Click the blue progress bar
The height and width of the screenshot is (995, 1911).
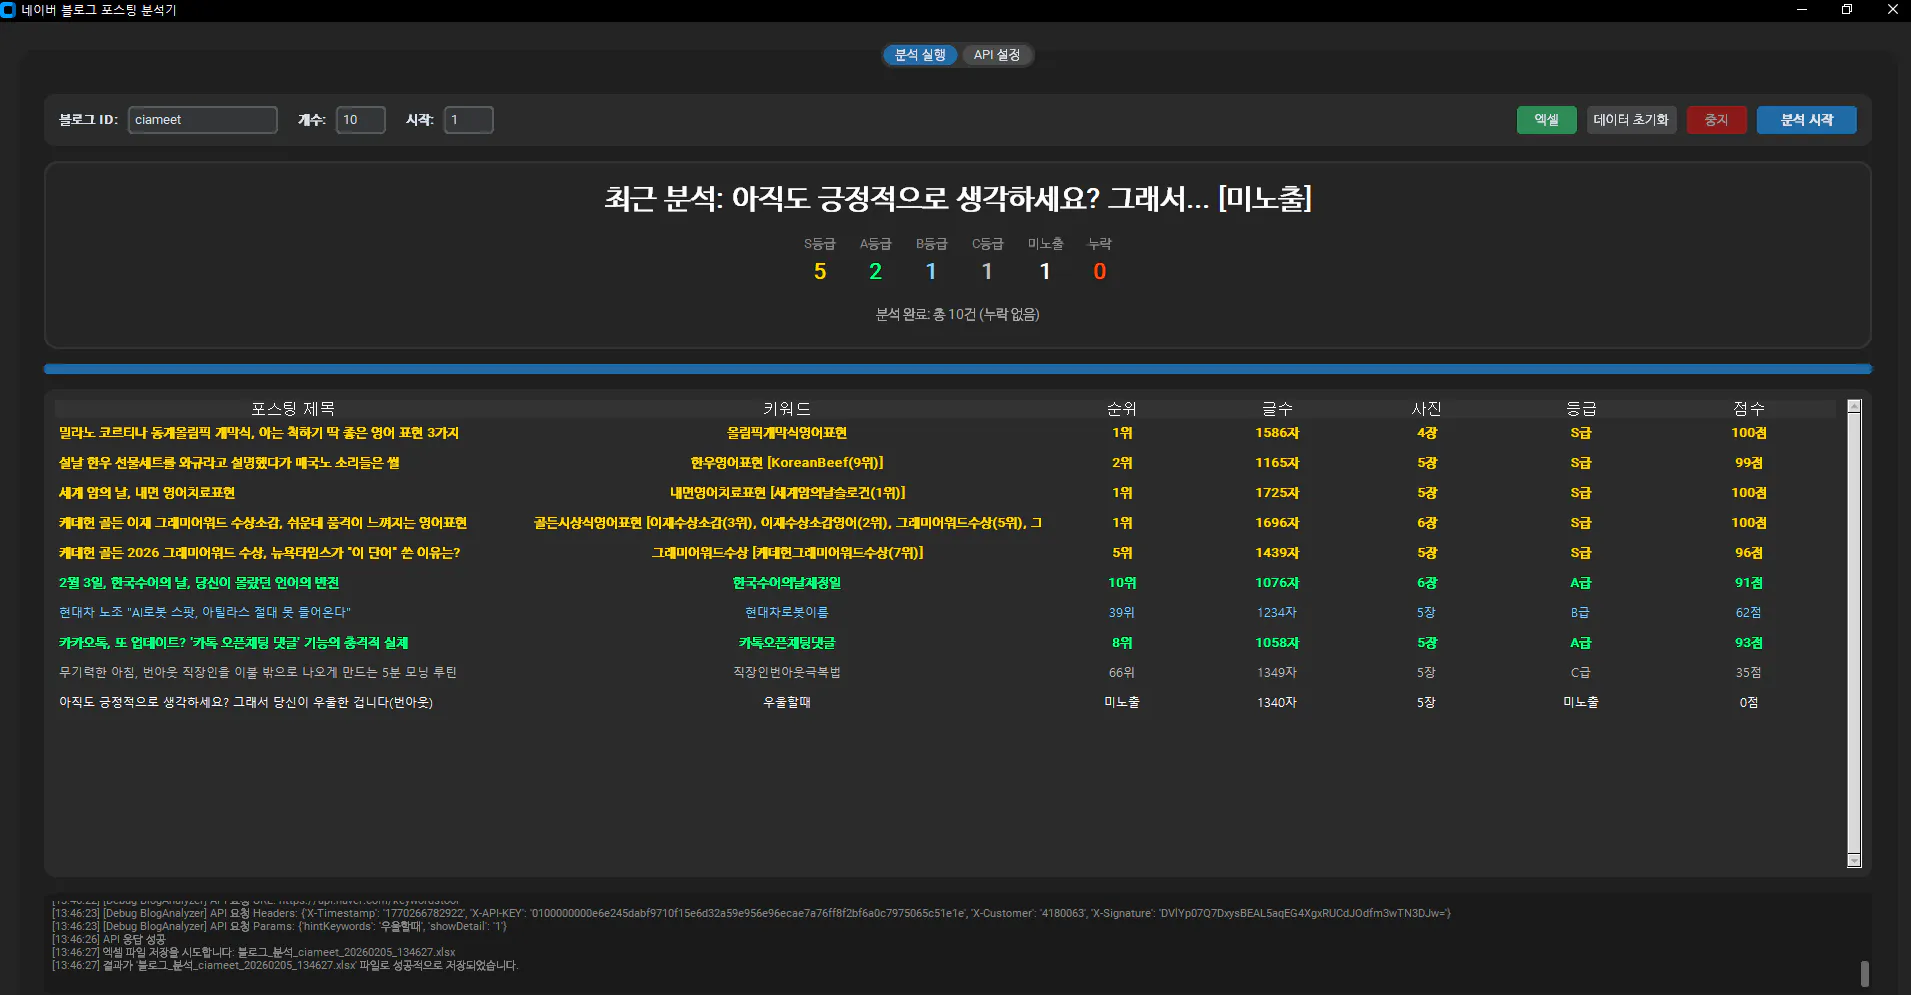tap(956, 369)
